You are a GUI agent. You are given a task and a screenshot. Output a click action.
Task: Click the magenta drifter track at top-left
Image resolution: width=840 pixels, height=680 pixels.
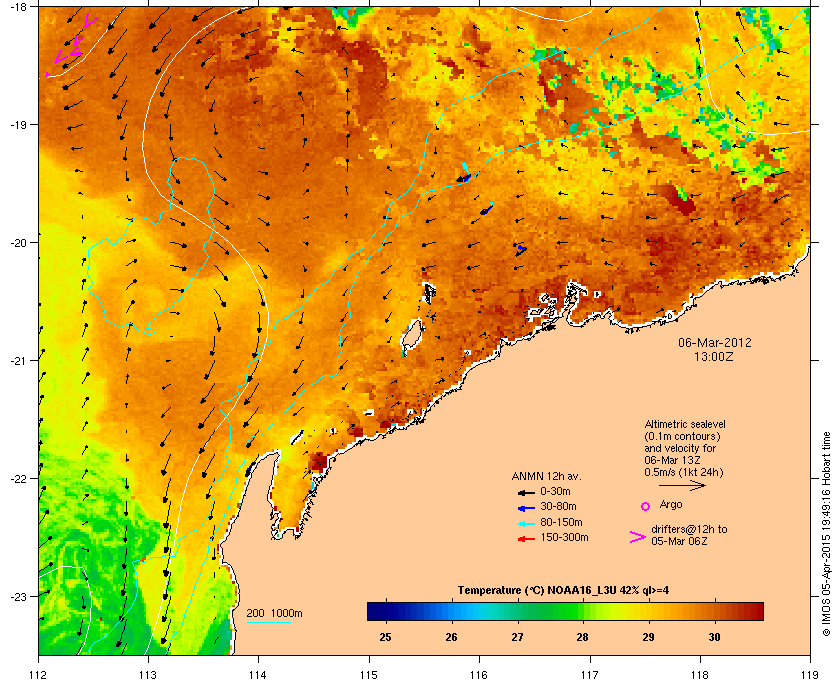click(x=72, y=44)
